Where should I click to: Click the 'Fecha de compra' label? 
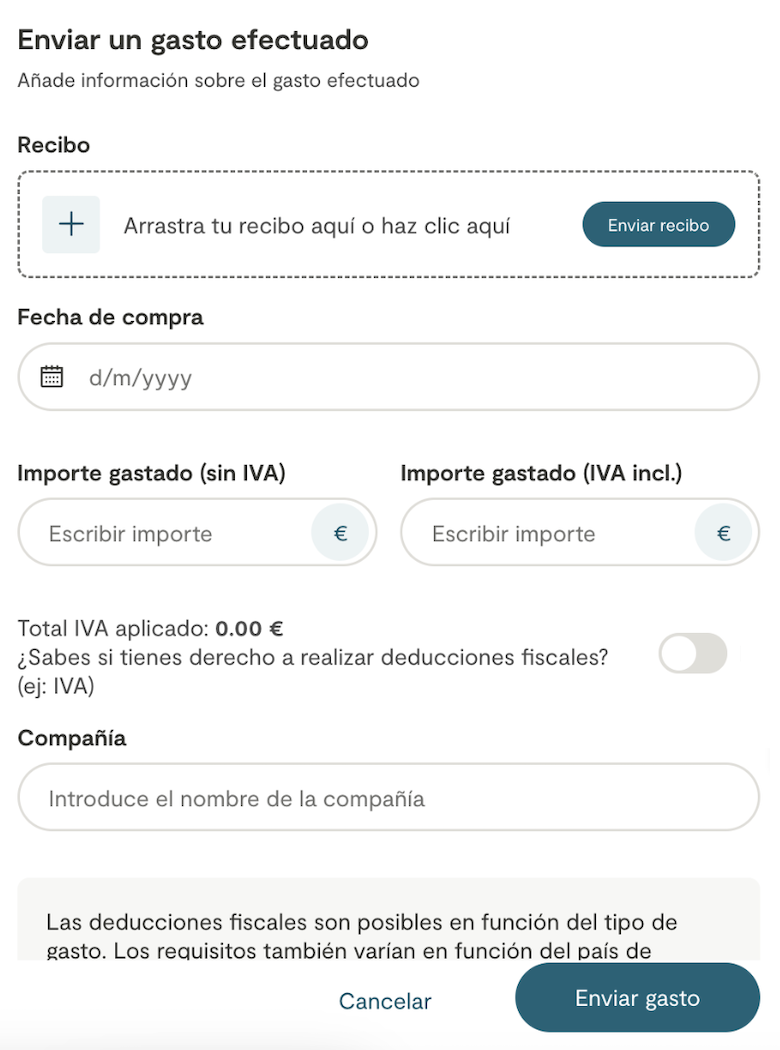click(110, 317)
